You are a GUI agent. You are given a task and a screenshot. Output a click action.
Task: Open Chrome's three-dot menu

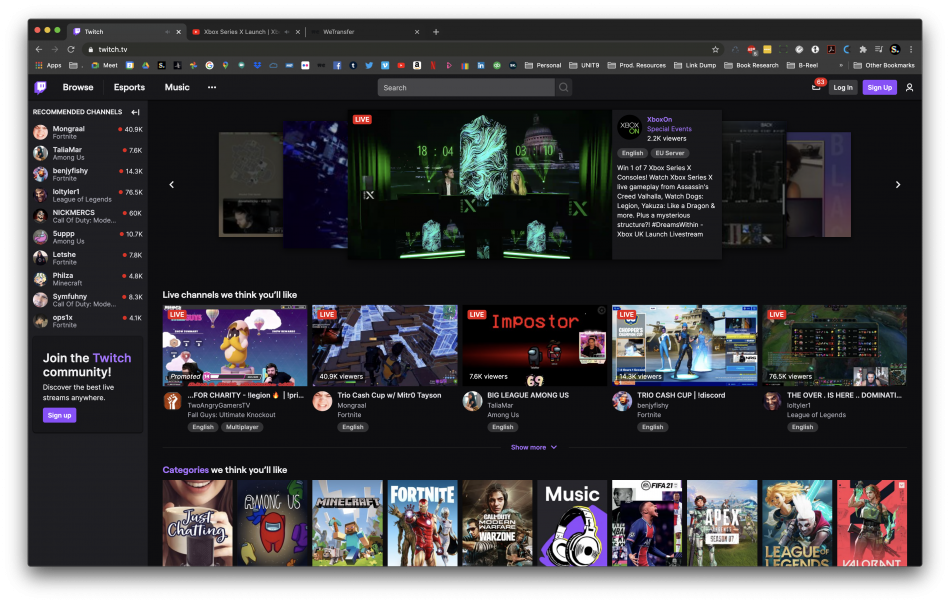click(x=911, y=49)
